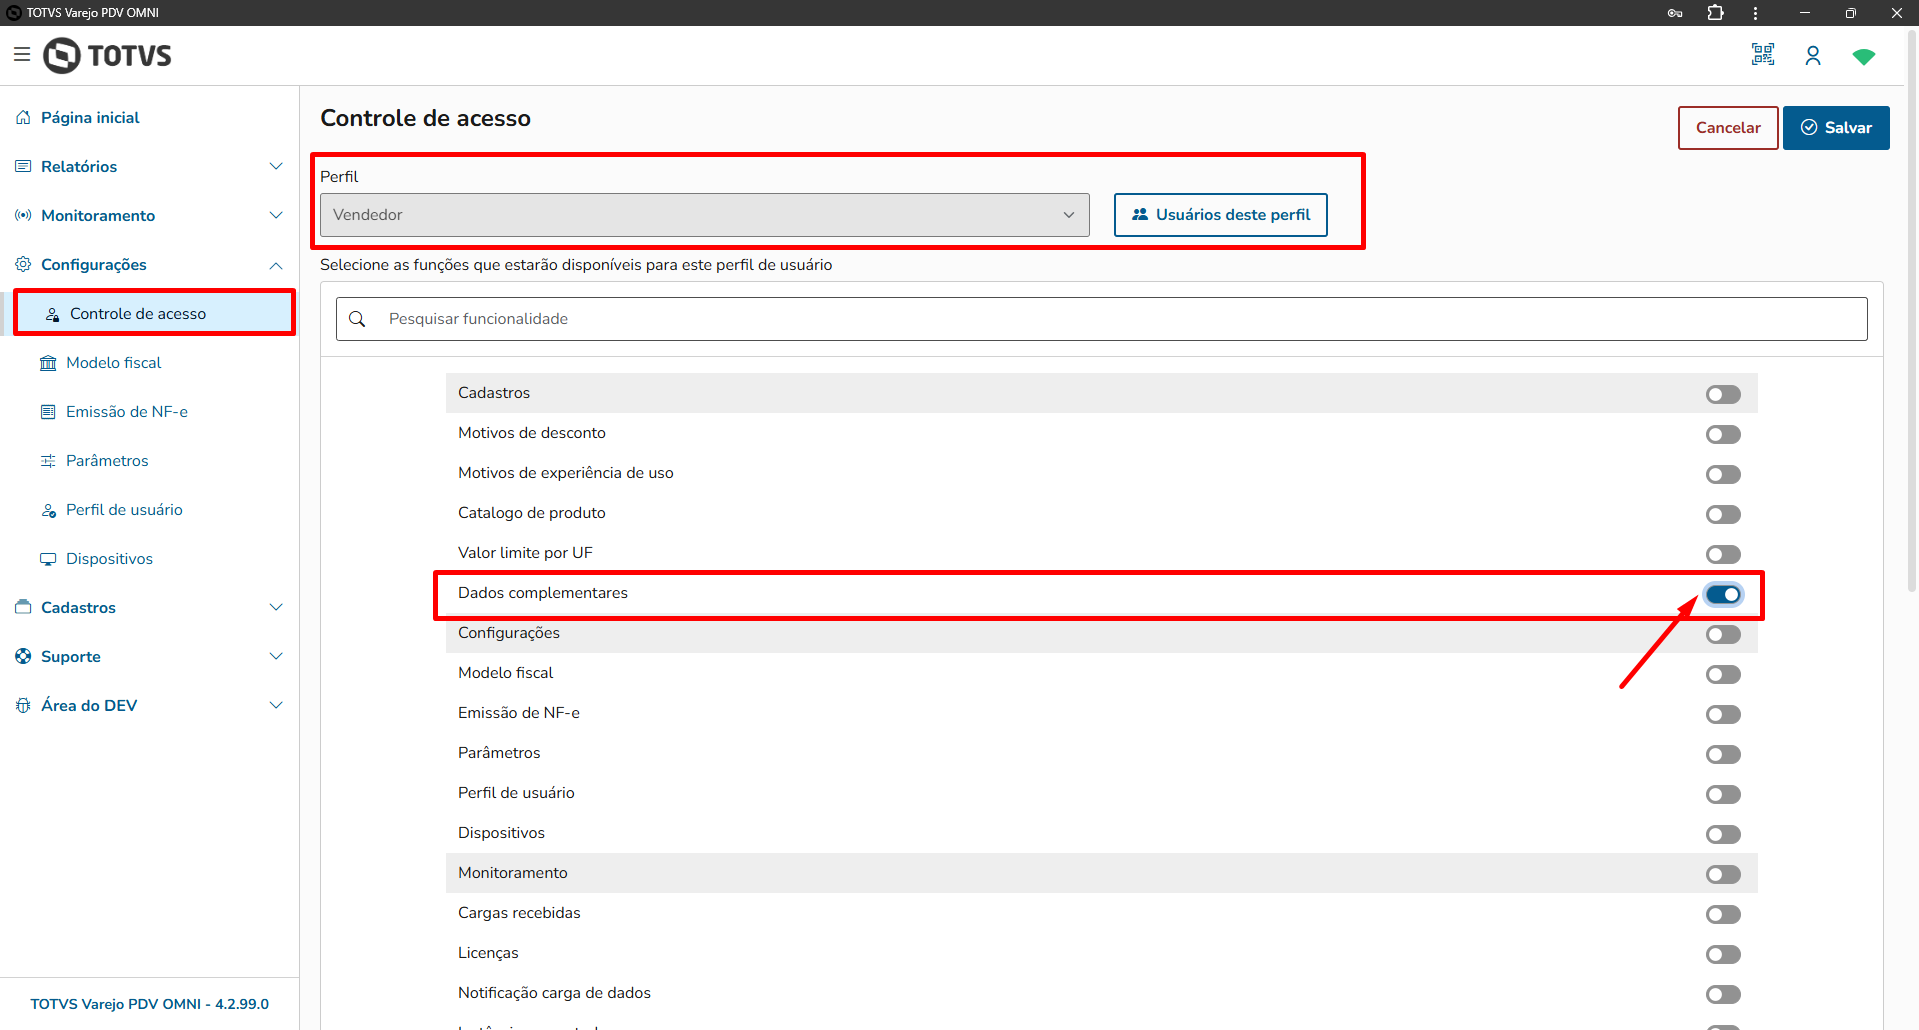Enable Notificação carga de dados switch
The image size is (1919, 1030).
point(1723,994)
